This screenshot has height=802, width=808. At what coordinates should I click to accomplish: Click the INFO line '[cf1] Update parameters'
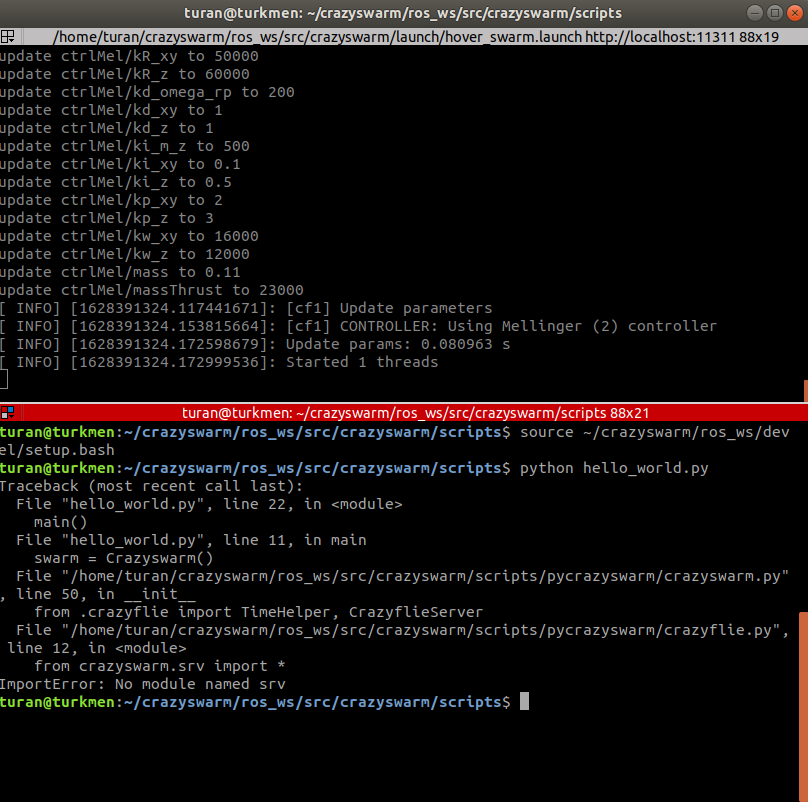246,308
